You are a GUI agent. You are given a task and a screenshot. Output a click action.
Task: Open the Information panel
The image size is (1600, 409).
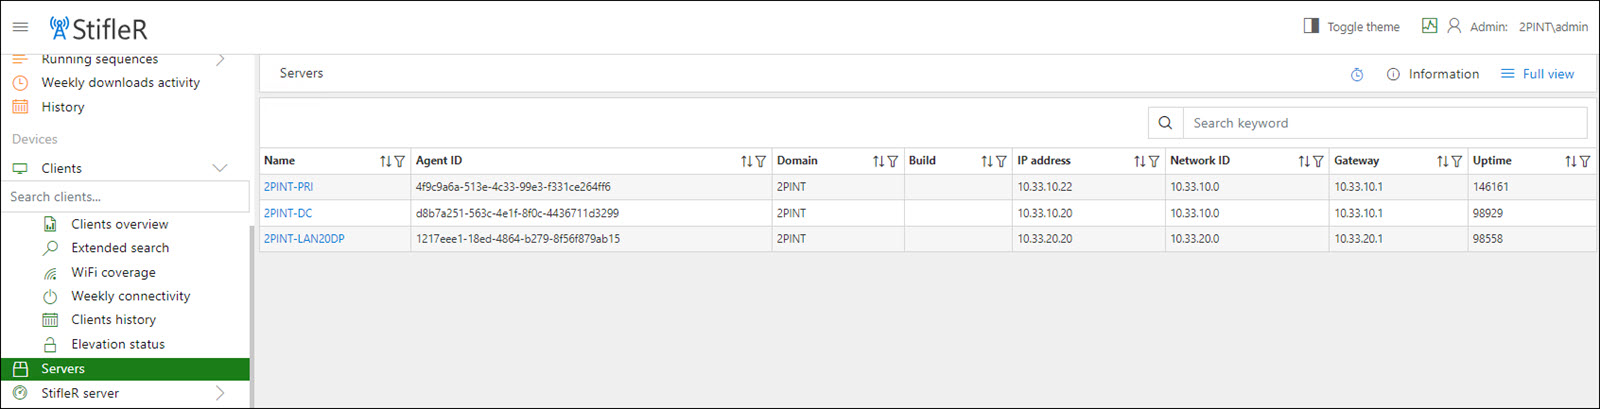click(x=1433, y=74)
